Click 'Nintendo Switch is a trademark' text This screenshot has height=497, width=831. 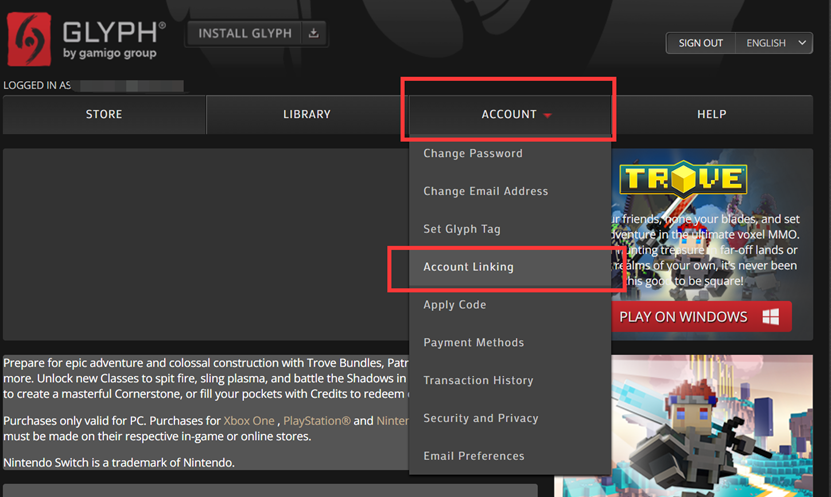point(119,463)
